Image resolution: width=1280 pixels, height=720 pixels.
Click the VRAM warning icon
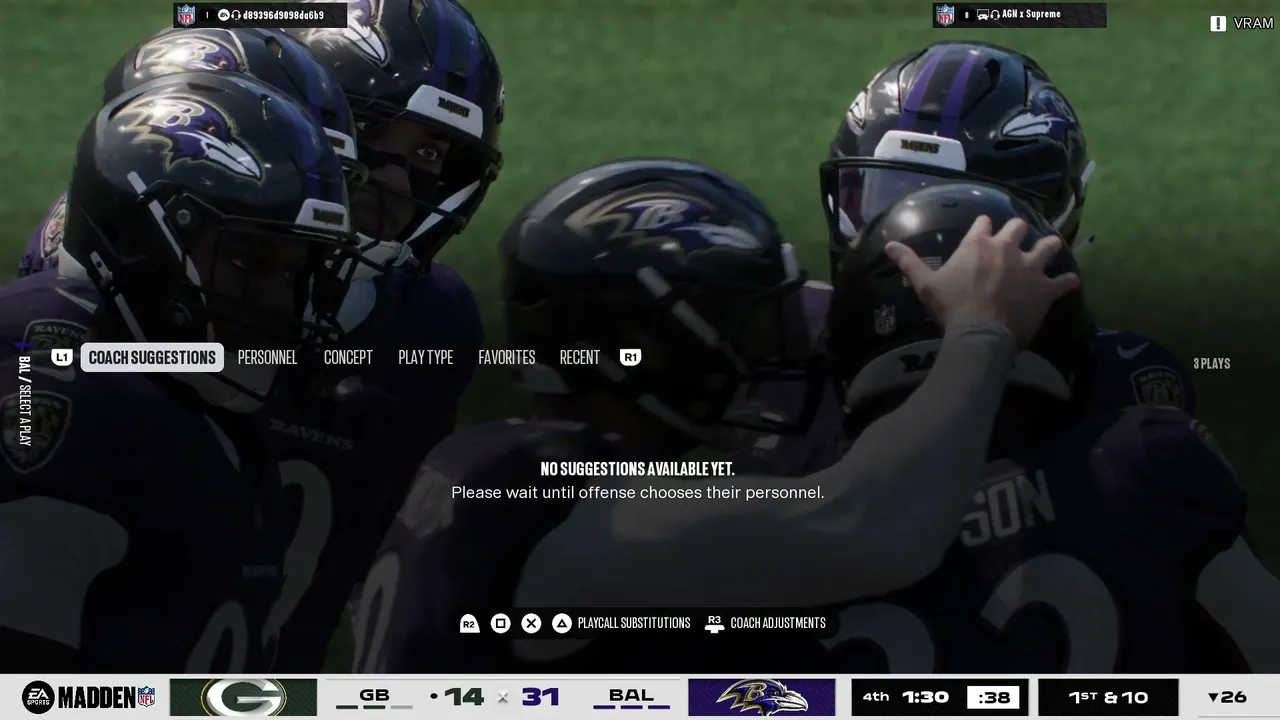click(1218, 23)
